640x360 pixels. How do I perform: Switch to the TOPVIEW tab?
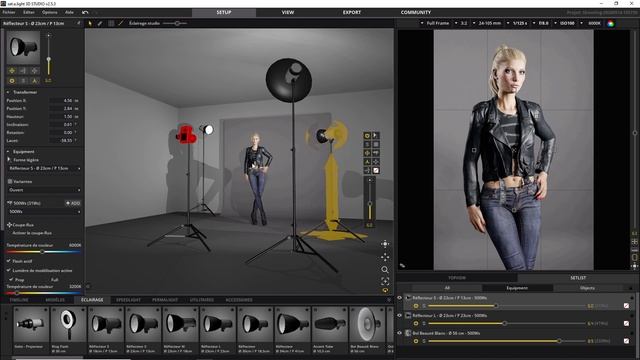(457, 278)
